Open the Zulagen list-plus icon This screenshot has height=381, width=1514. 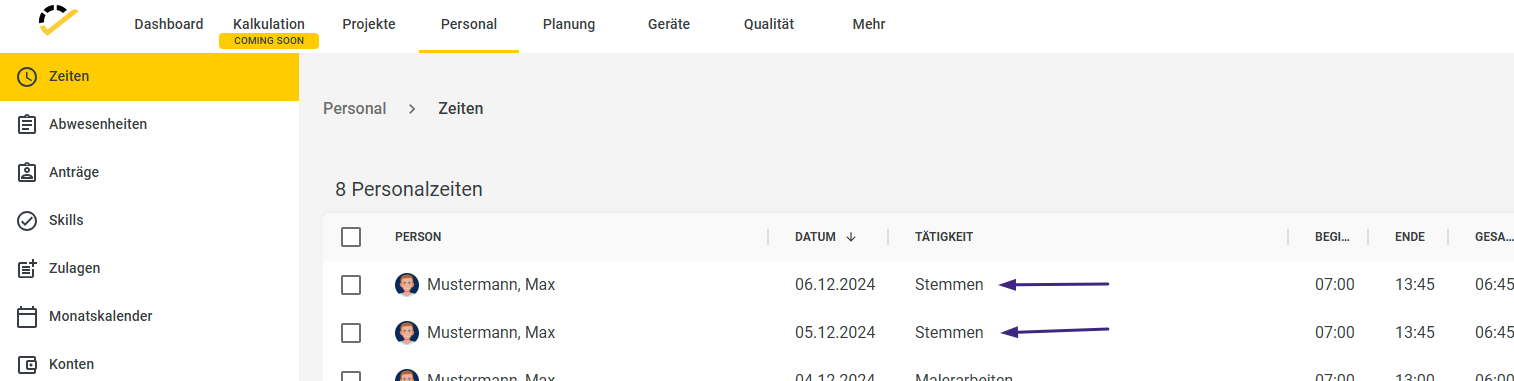tap(28, 269)
